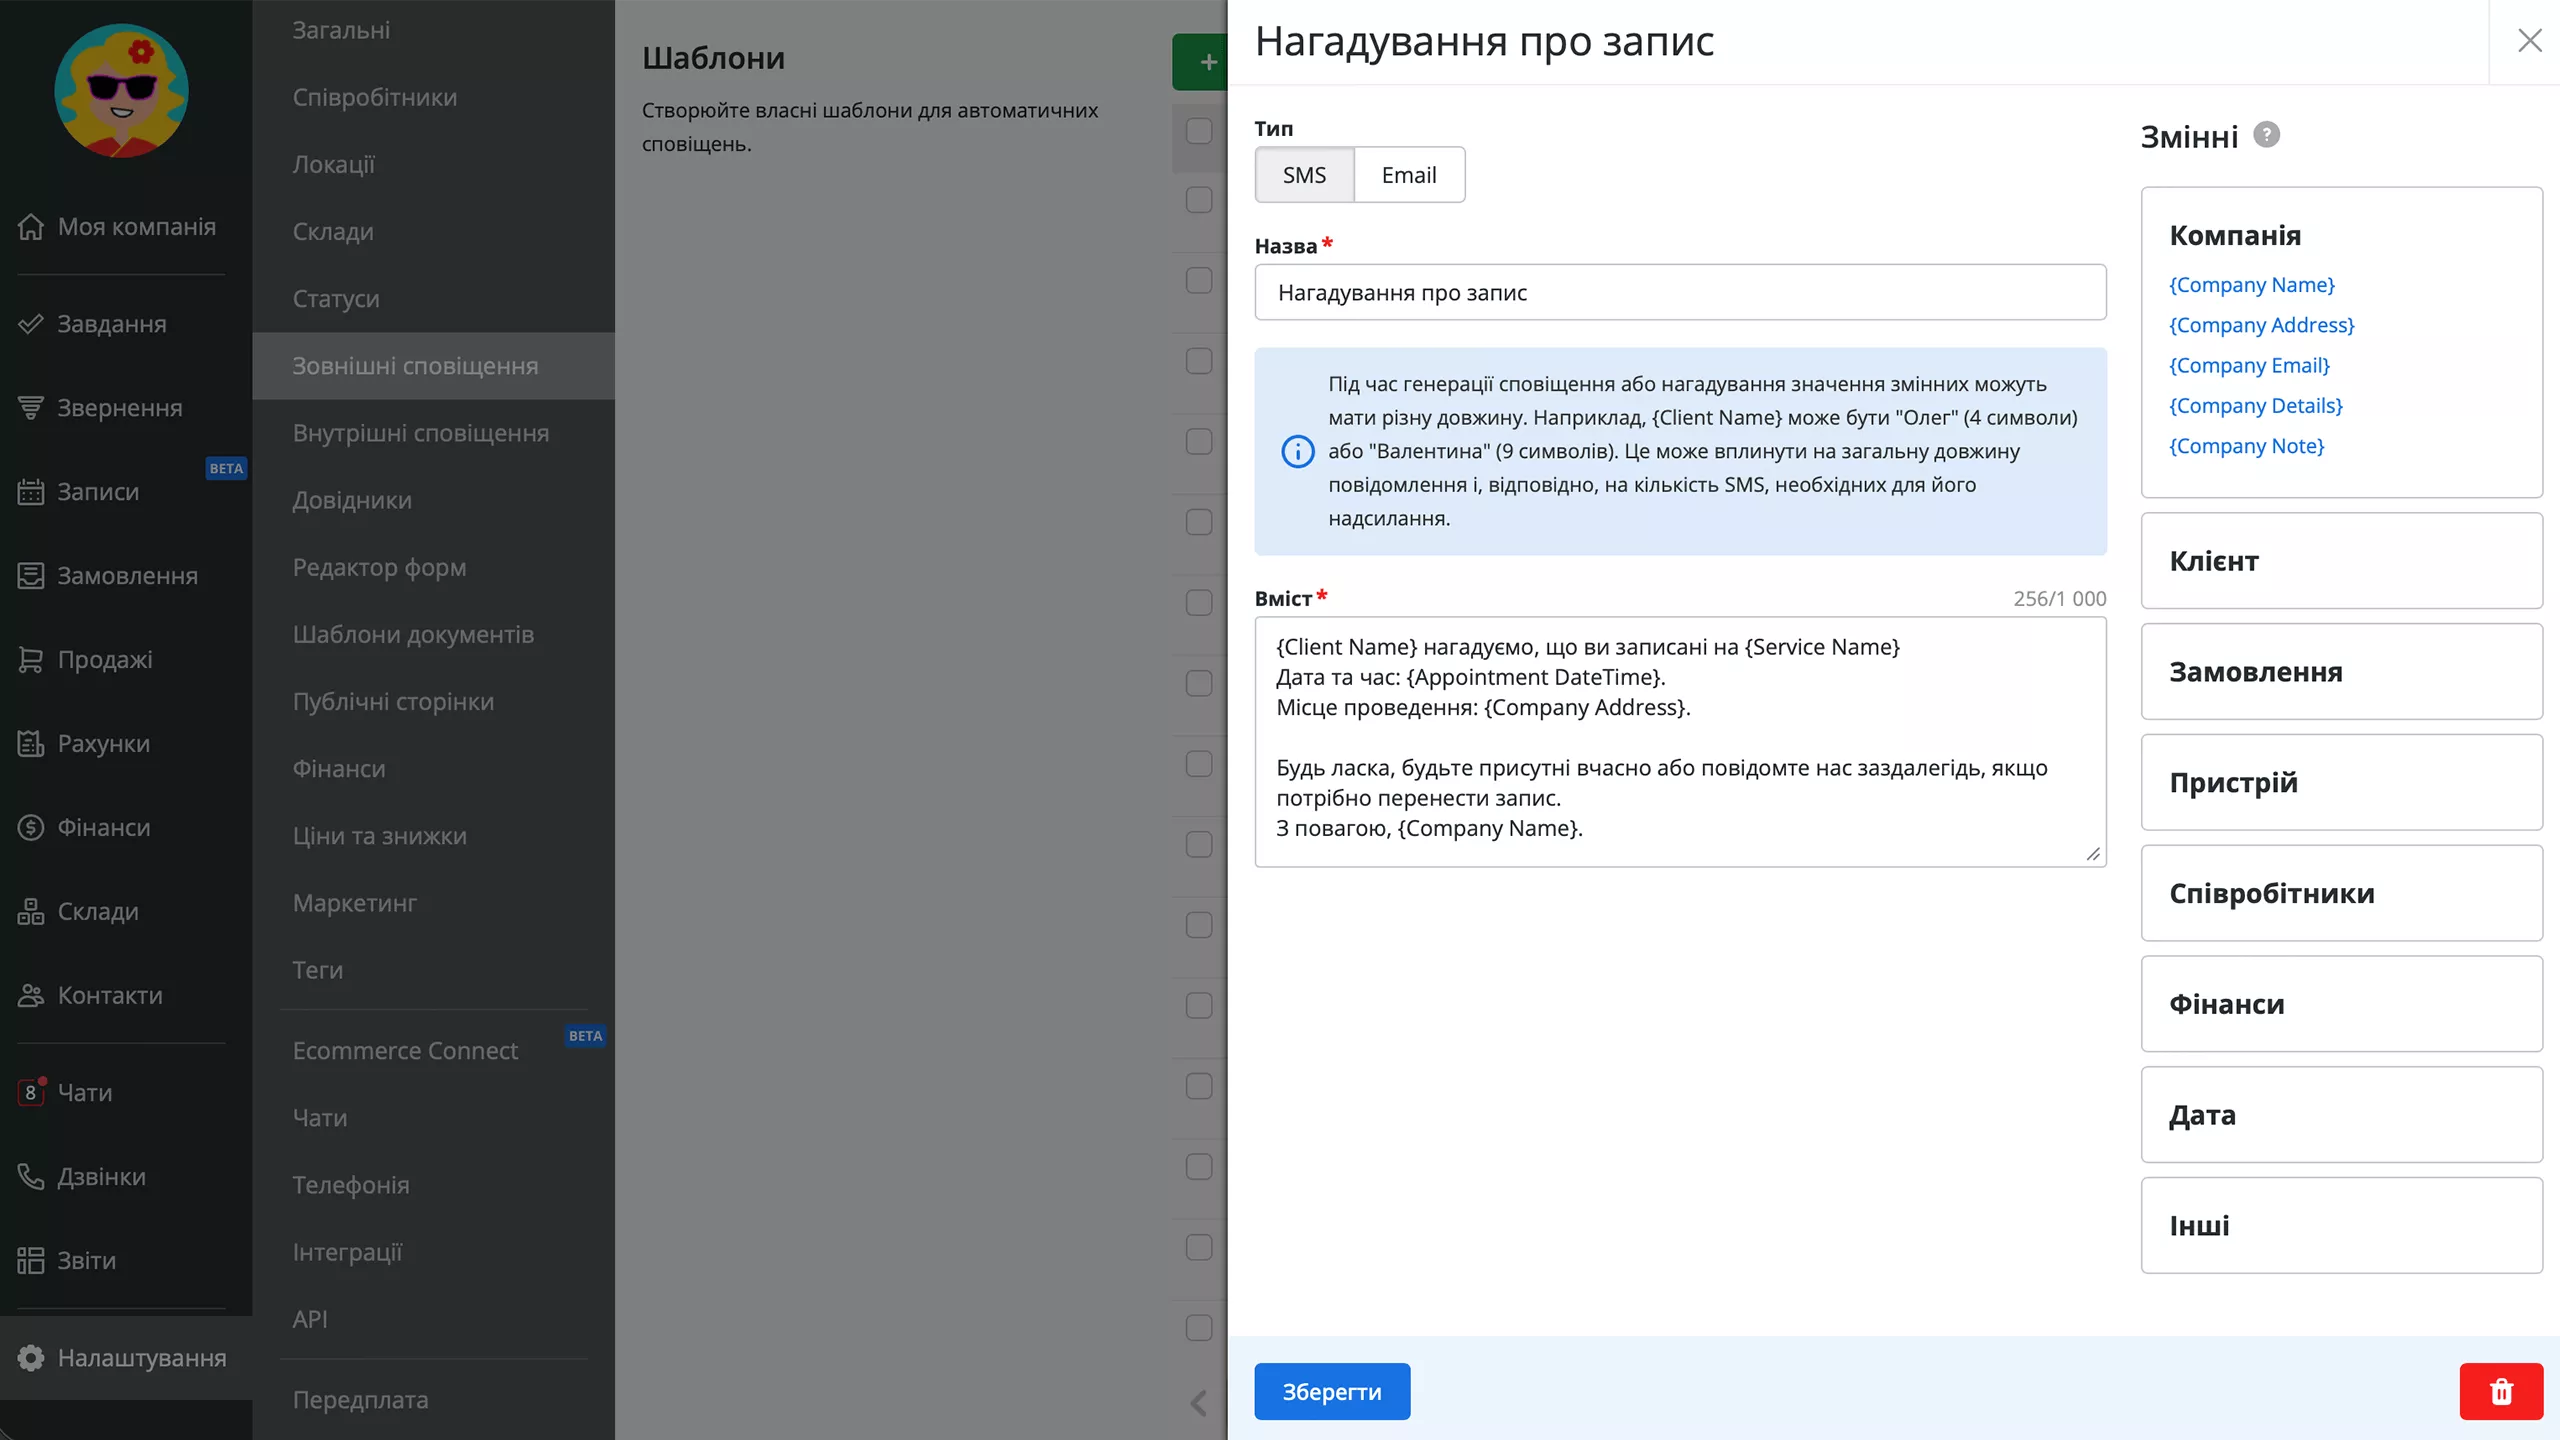Insert the {Company Address} variable link
The image size is (2560, 1440).
pyautogui.click(x=2261, y=325)
